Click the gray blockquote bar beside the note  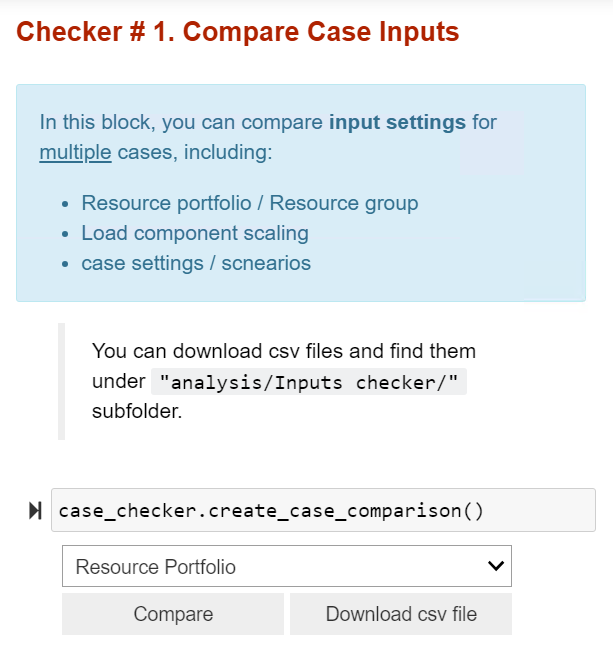[61, 381]
